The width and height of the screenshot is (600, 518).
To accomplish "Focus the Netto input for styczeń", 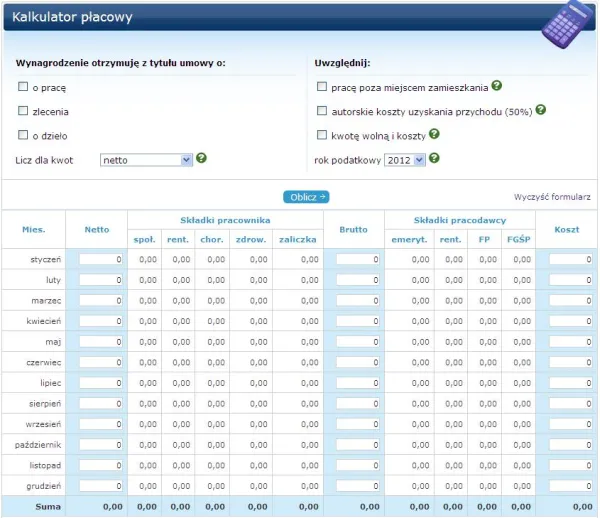I will pos(101,260).
